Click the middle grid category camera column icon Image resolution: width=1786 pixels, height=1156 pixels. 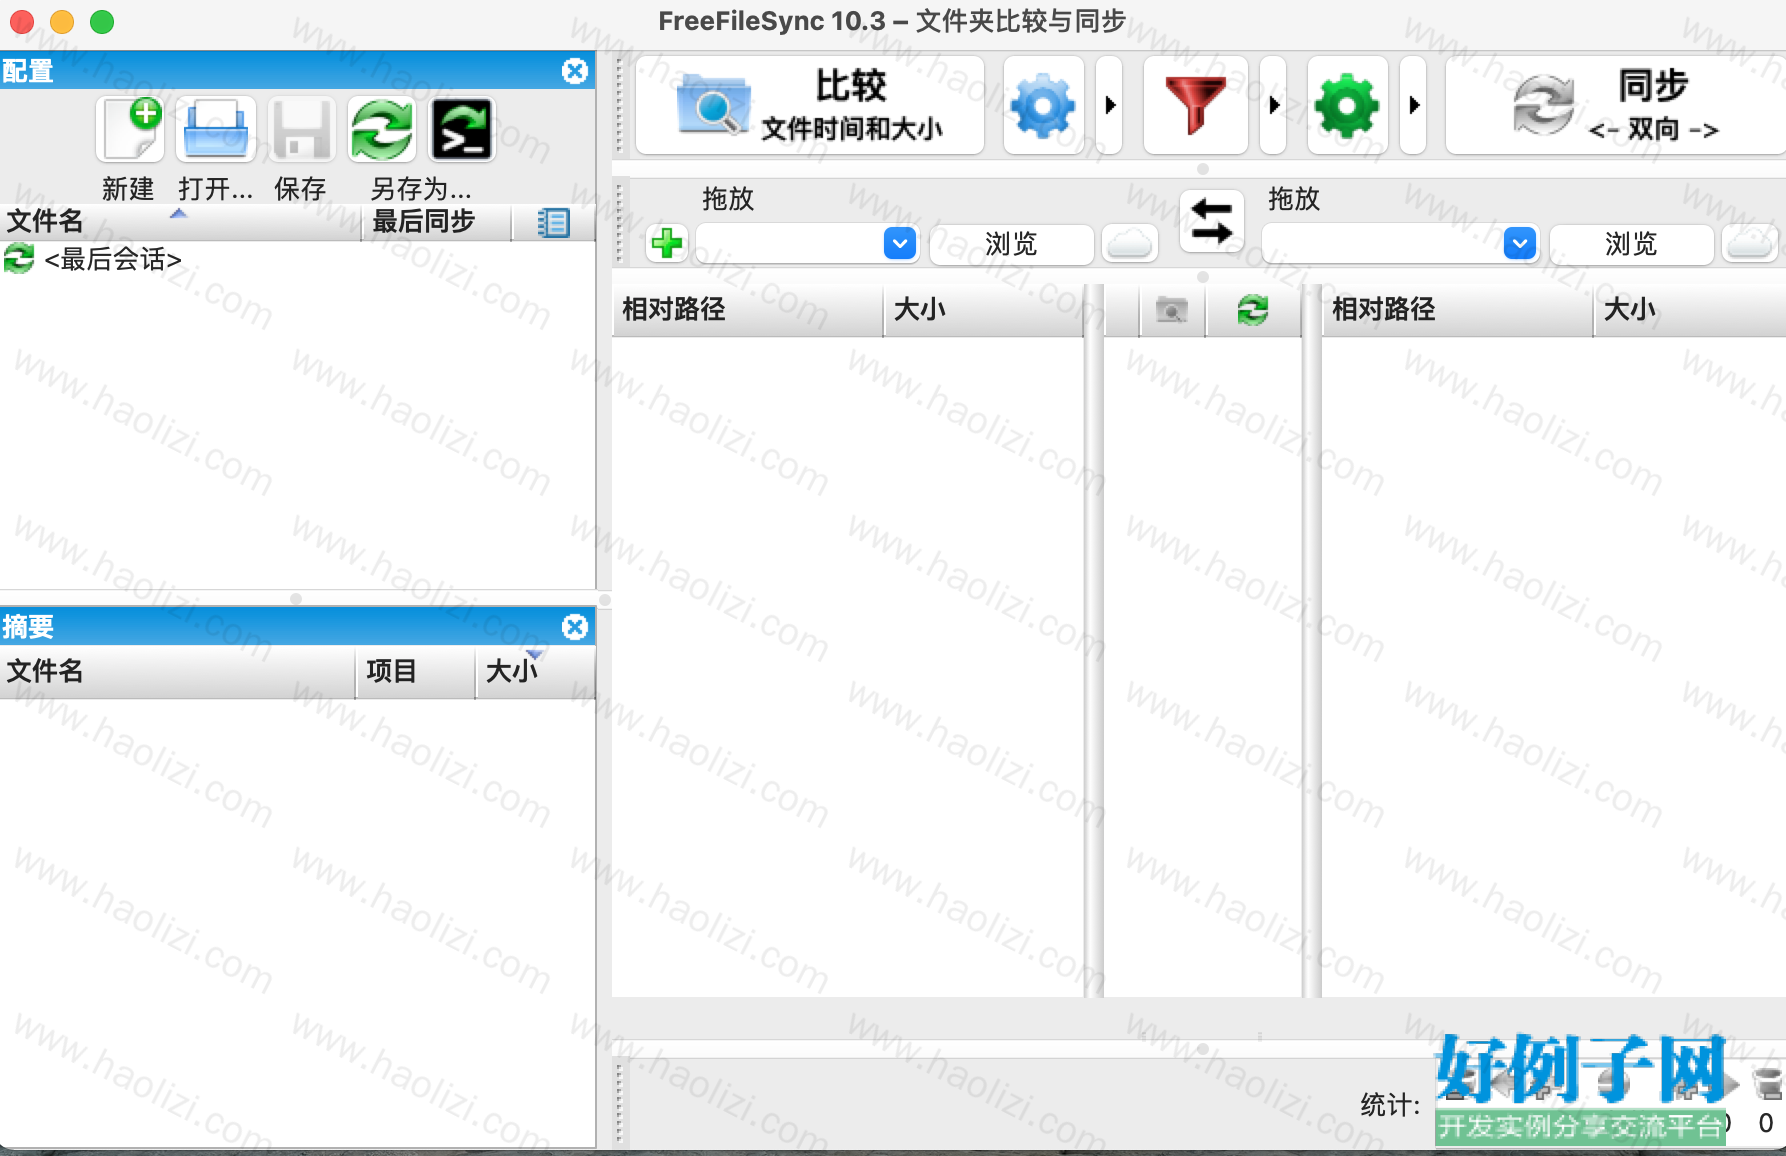coord(1172,310)
